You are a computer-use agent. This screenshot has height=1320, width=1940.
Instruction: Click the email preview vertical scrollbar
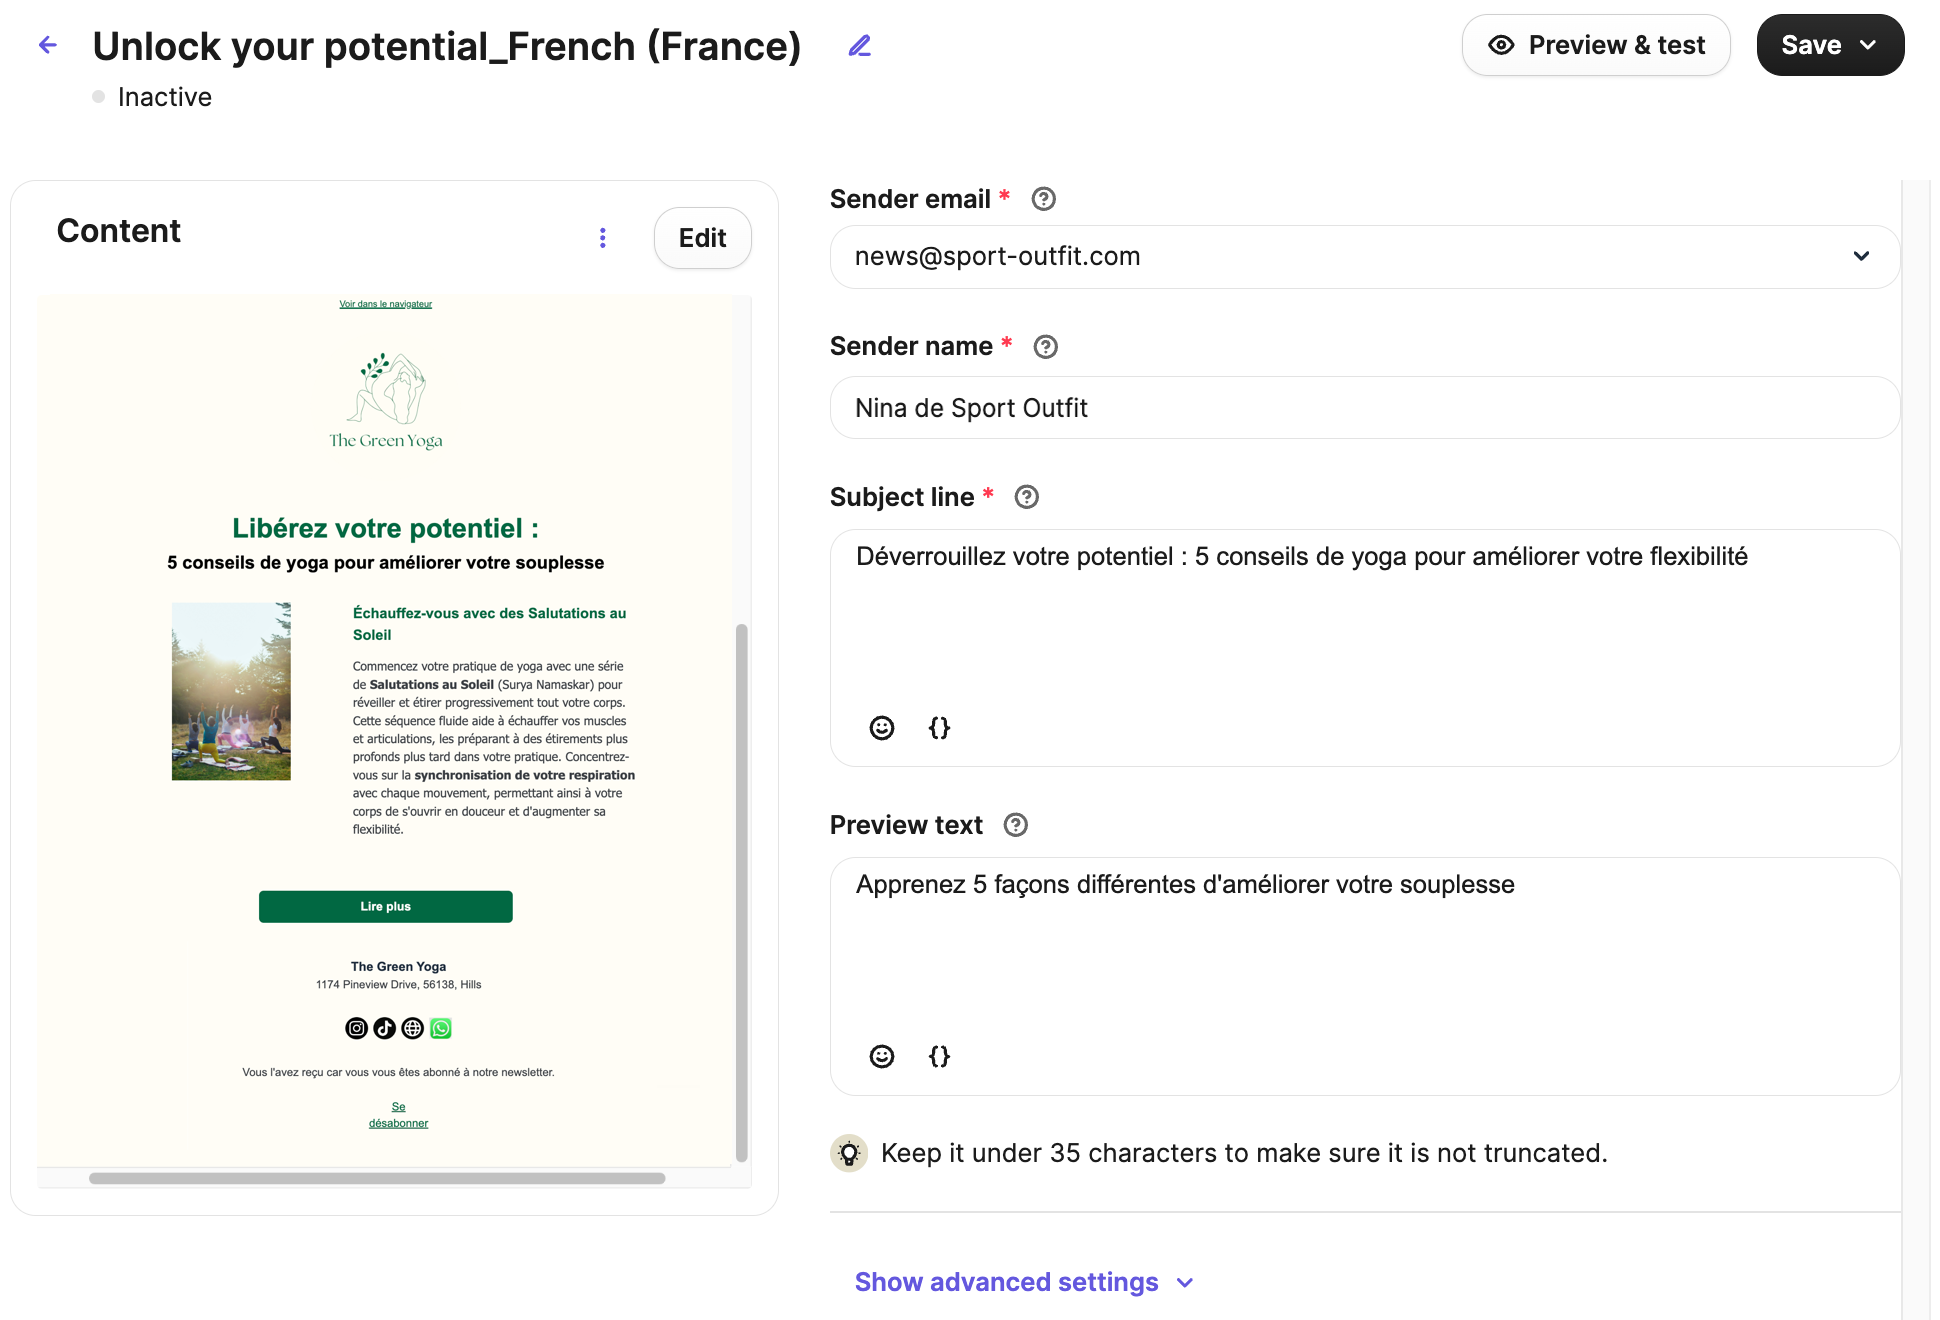tap(741, 890)
